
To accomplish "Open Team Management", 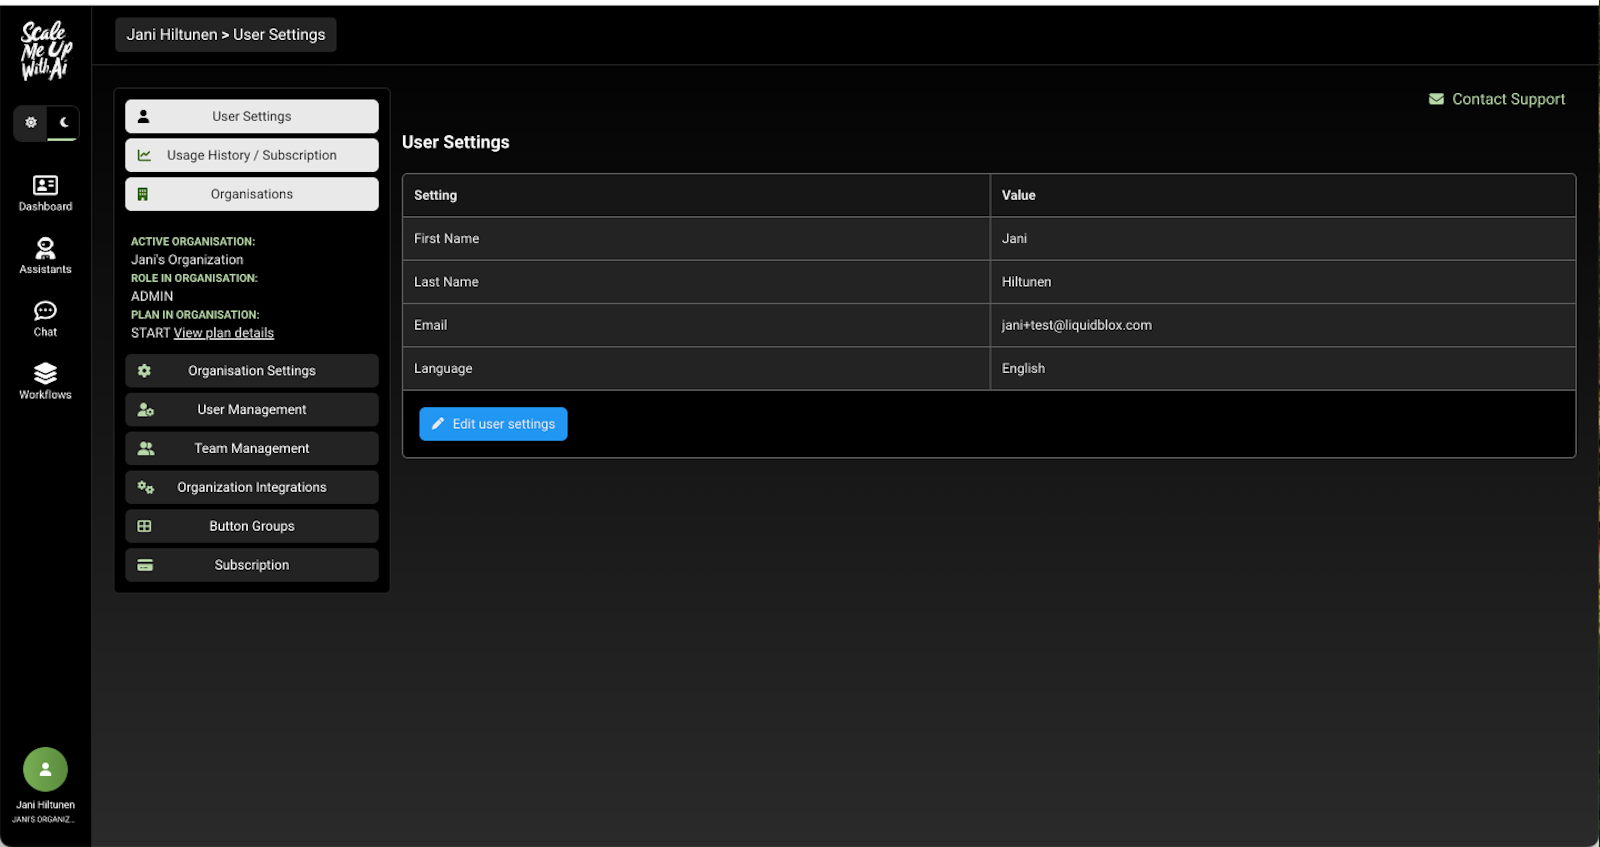I will pos(252,449).
